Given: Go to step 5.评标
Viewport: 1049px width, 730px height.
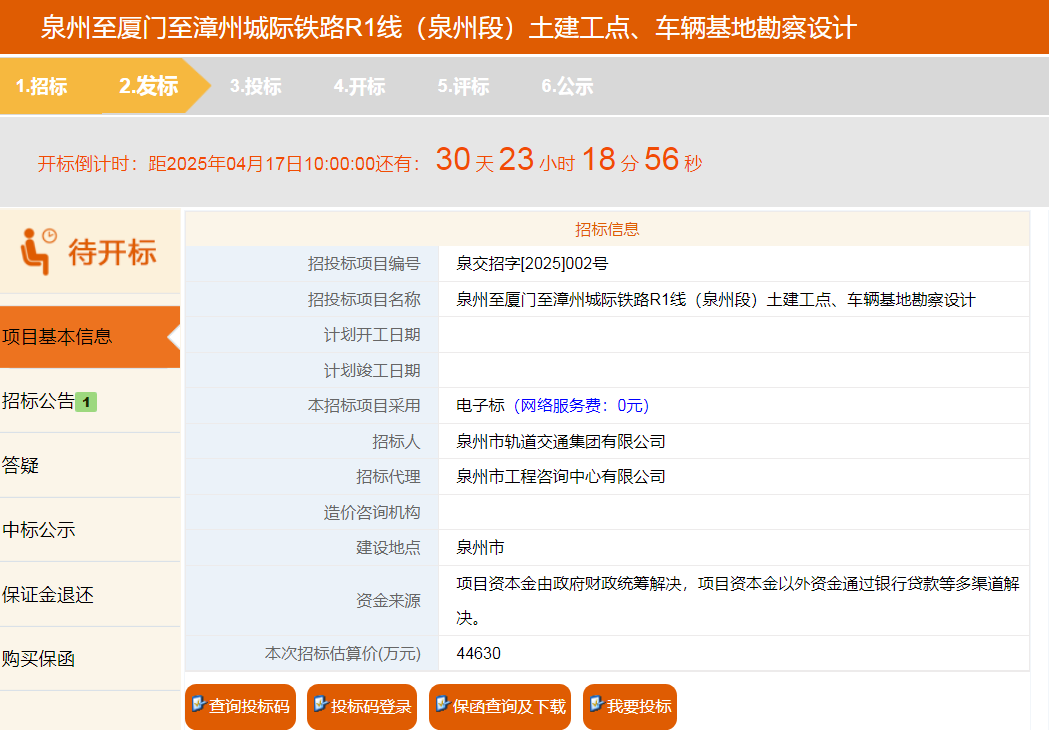Looking at the screenshot, I should [464, 86].
